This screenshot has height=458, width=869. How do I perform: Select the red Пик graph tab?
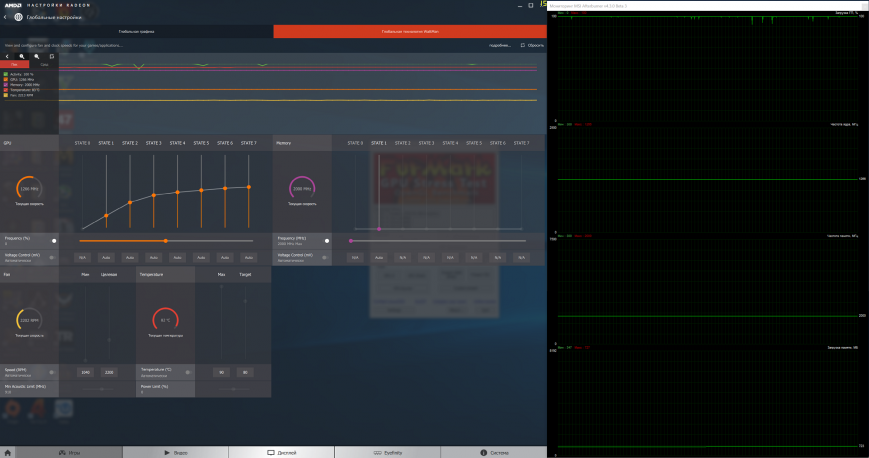pos(14,64)
